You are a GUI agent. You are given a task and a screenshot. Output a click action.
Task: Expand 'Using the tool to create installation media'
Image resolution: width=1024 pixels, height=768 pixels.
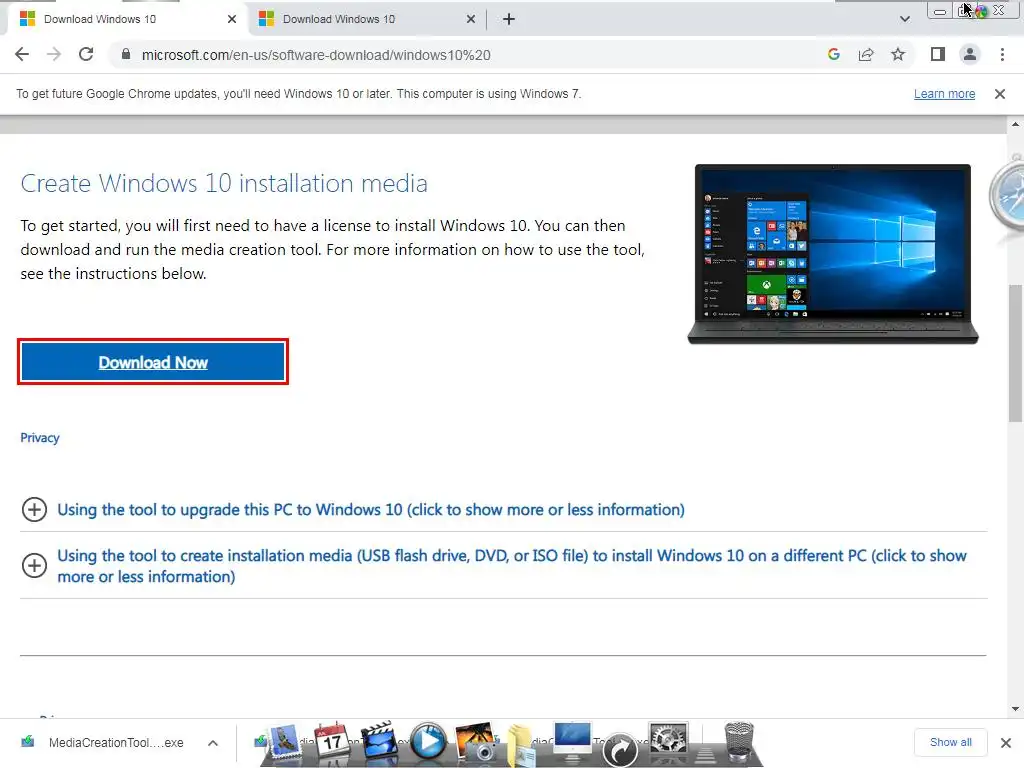tap(35, 566)
